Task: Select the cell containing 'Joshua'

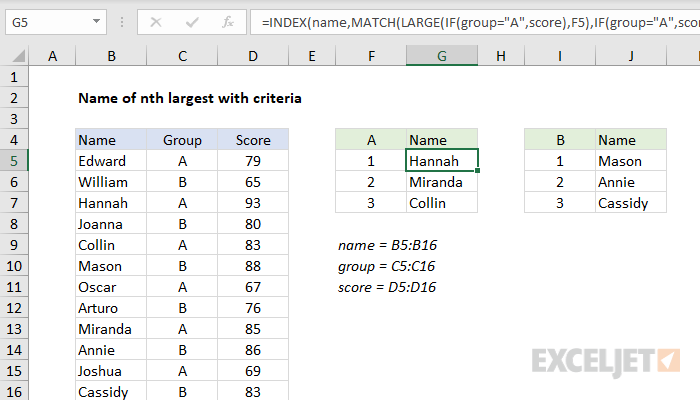Action: tap(111, 371)
